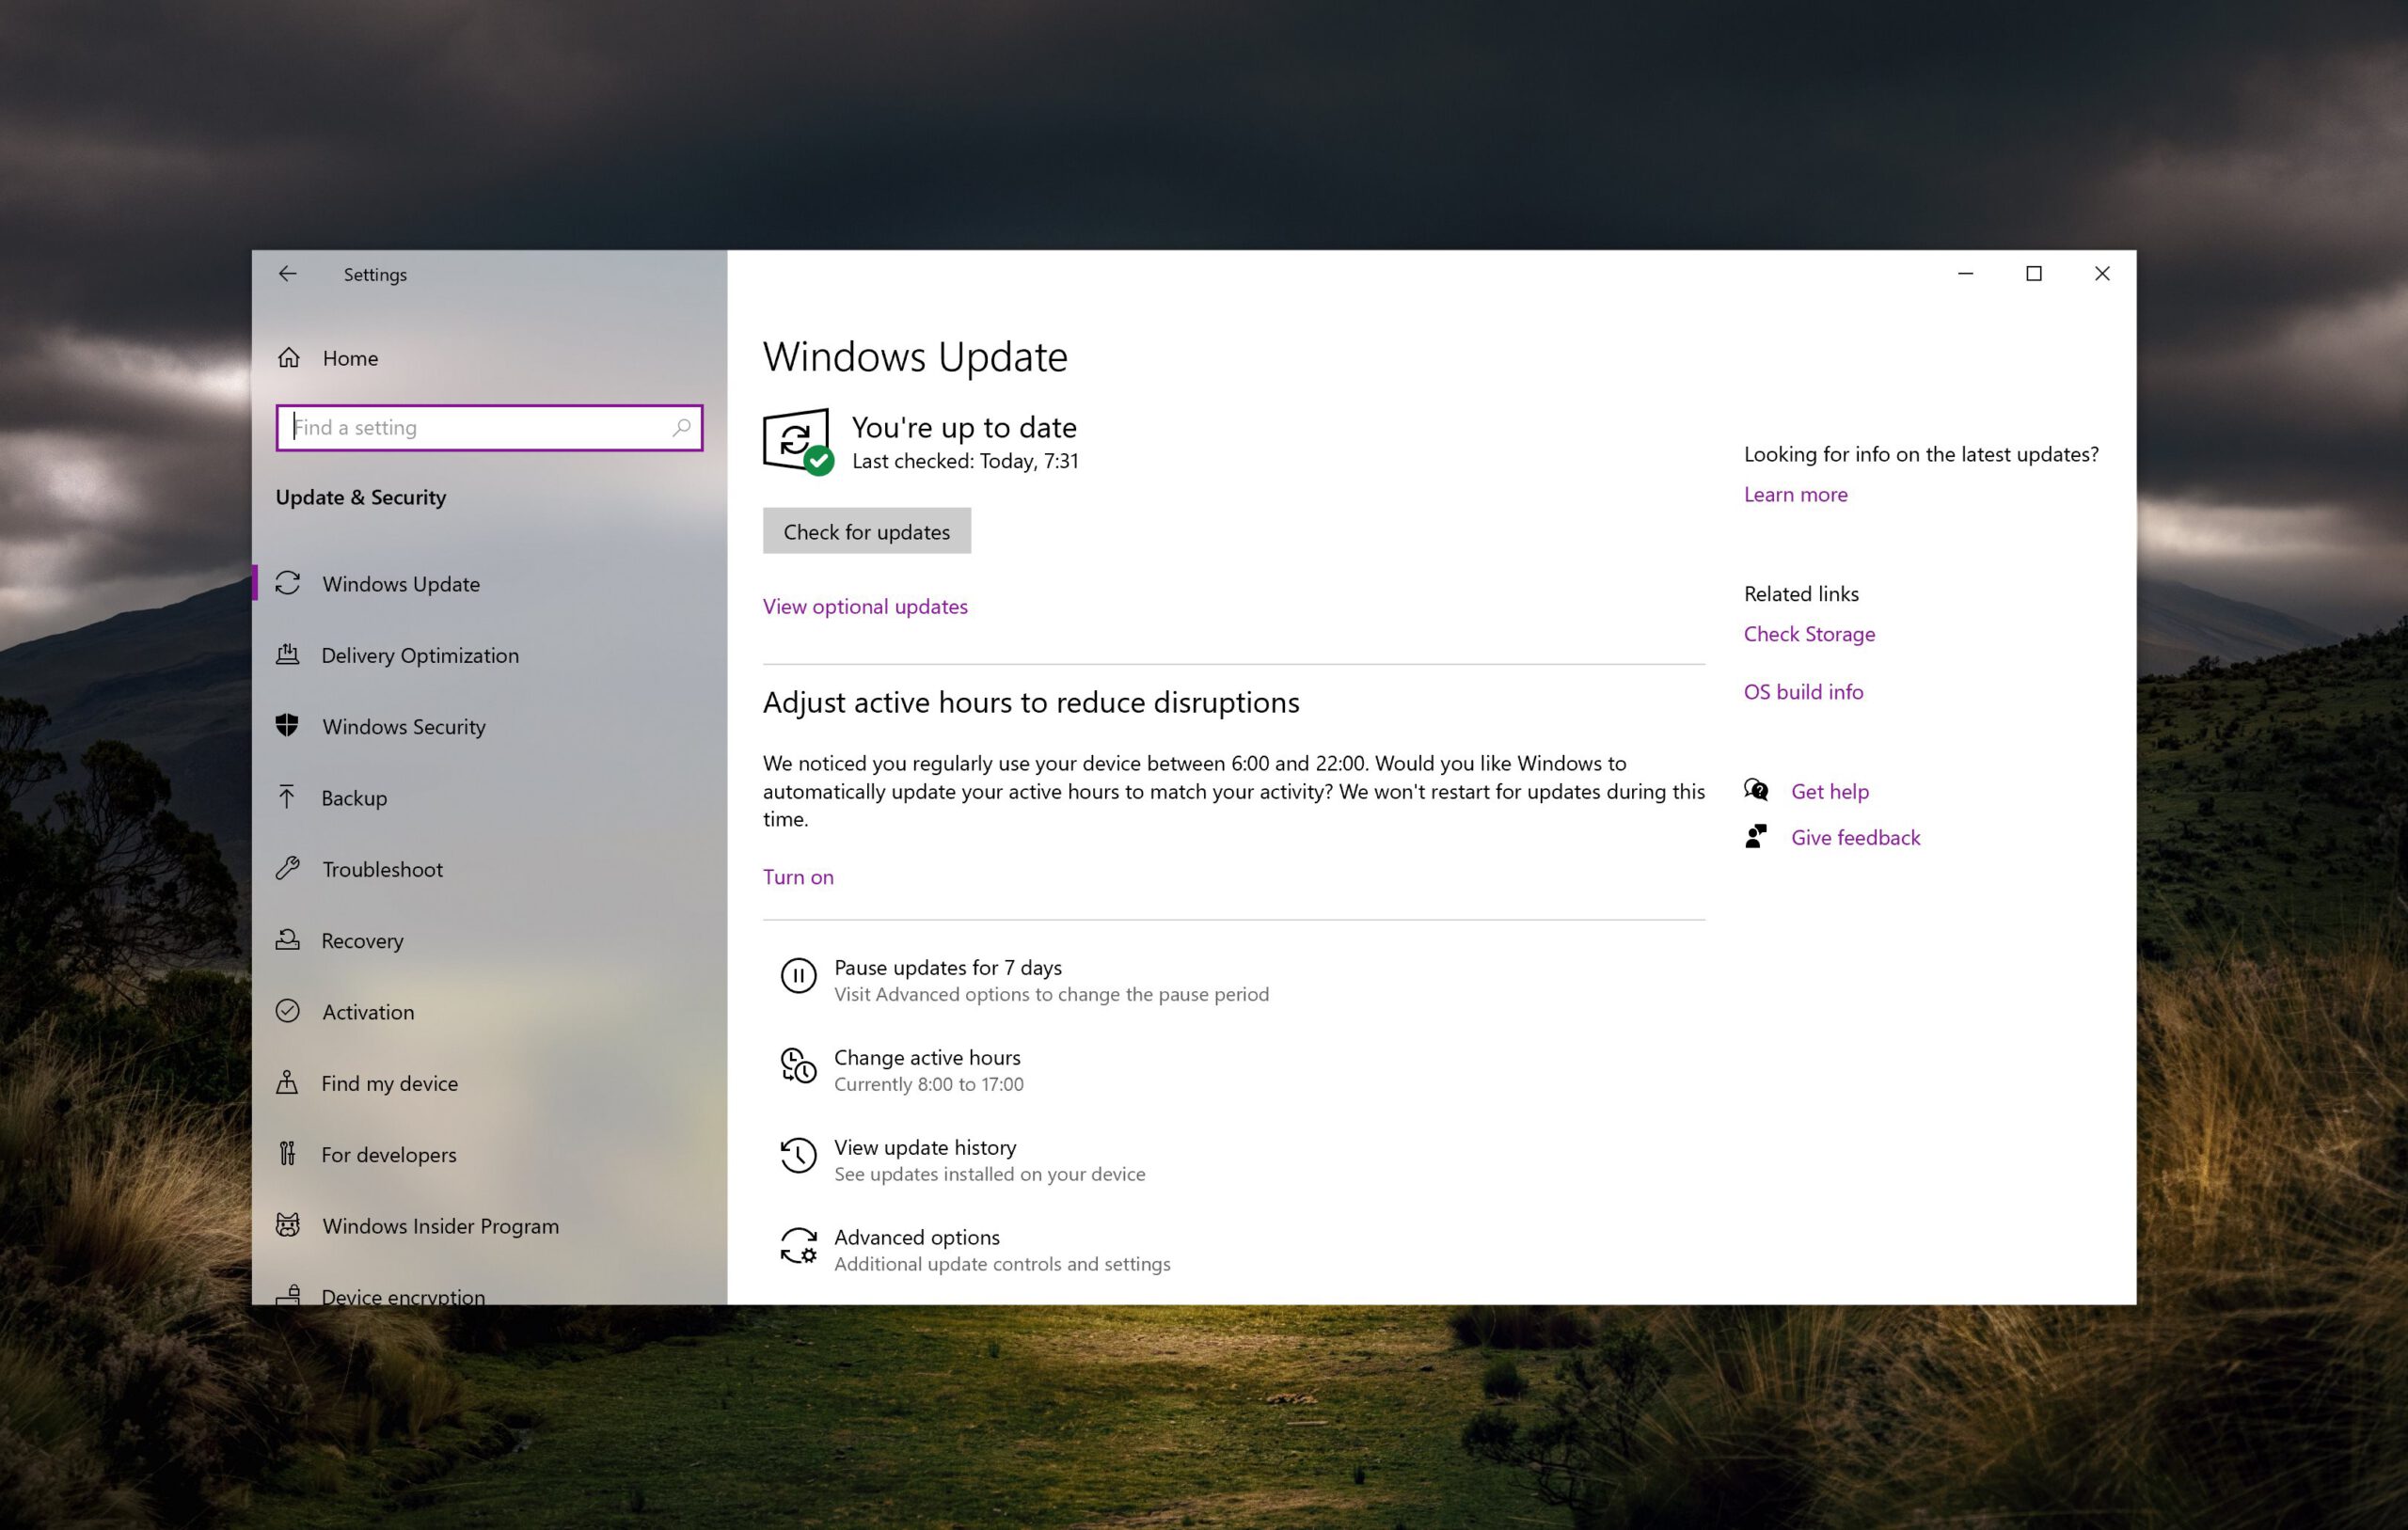The height and width of the screenshot is (1530, 2408).
Task: Select the Windows Security shield icon
Action: pyautogui.click(x=288, y=726)
